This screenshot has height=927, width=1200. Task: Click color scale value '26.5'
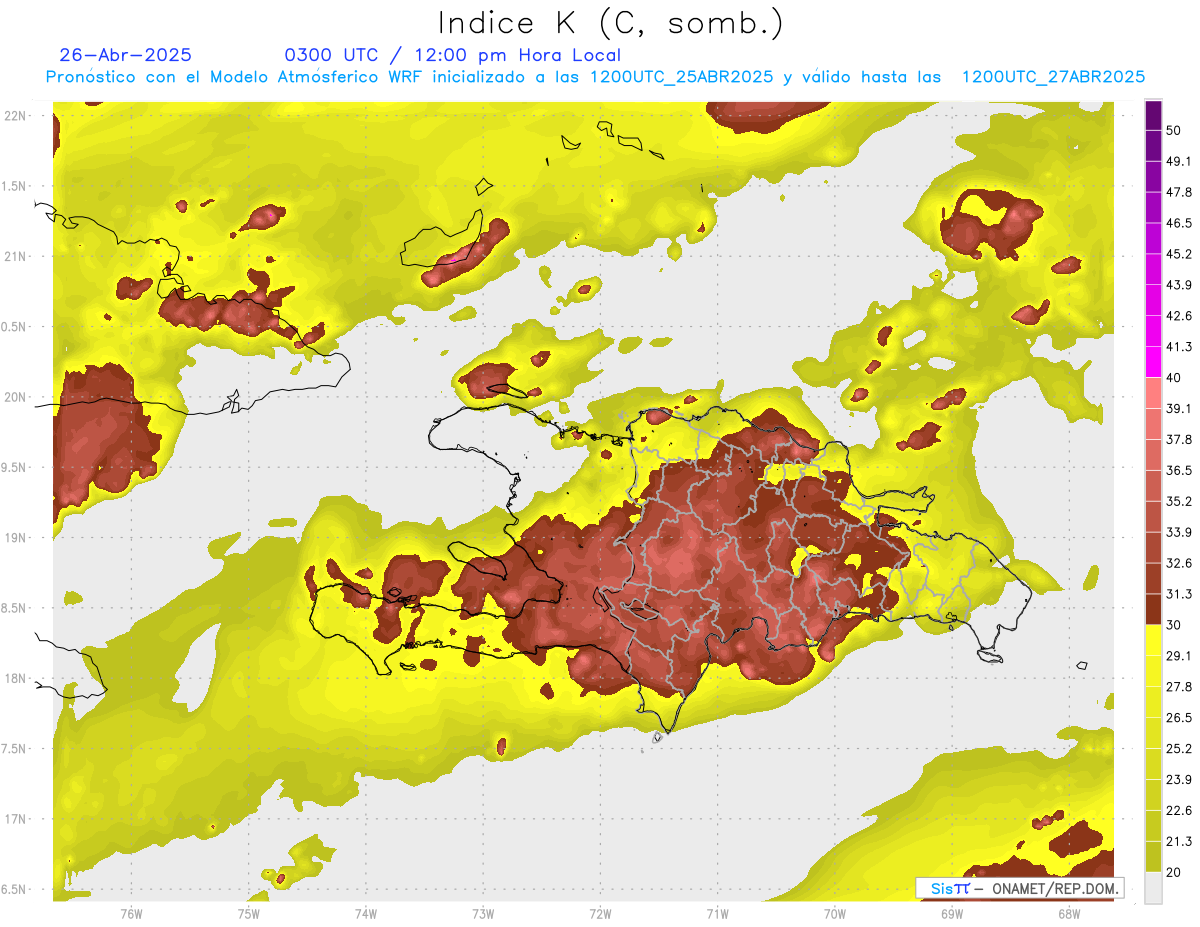pos(1179,718)
